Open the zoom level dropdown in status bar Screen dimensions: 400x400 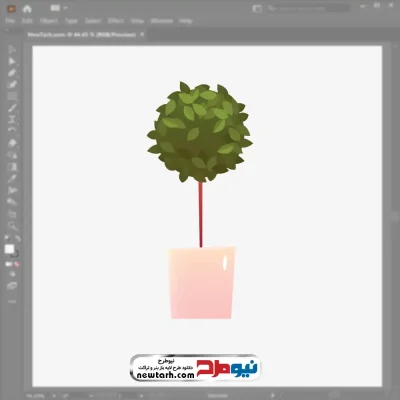54,396
